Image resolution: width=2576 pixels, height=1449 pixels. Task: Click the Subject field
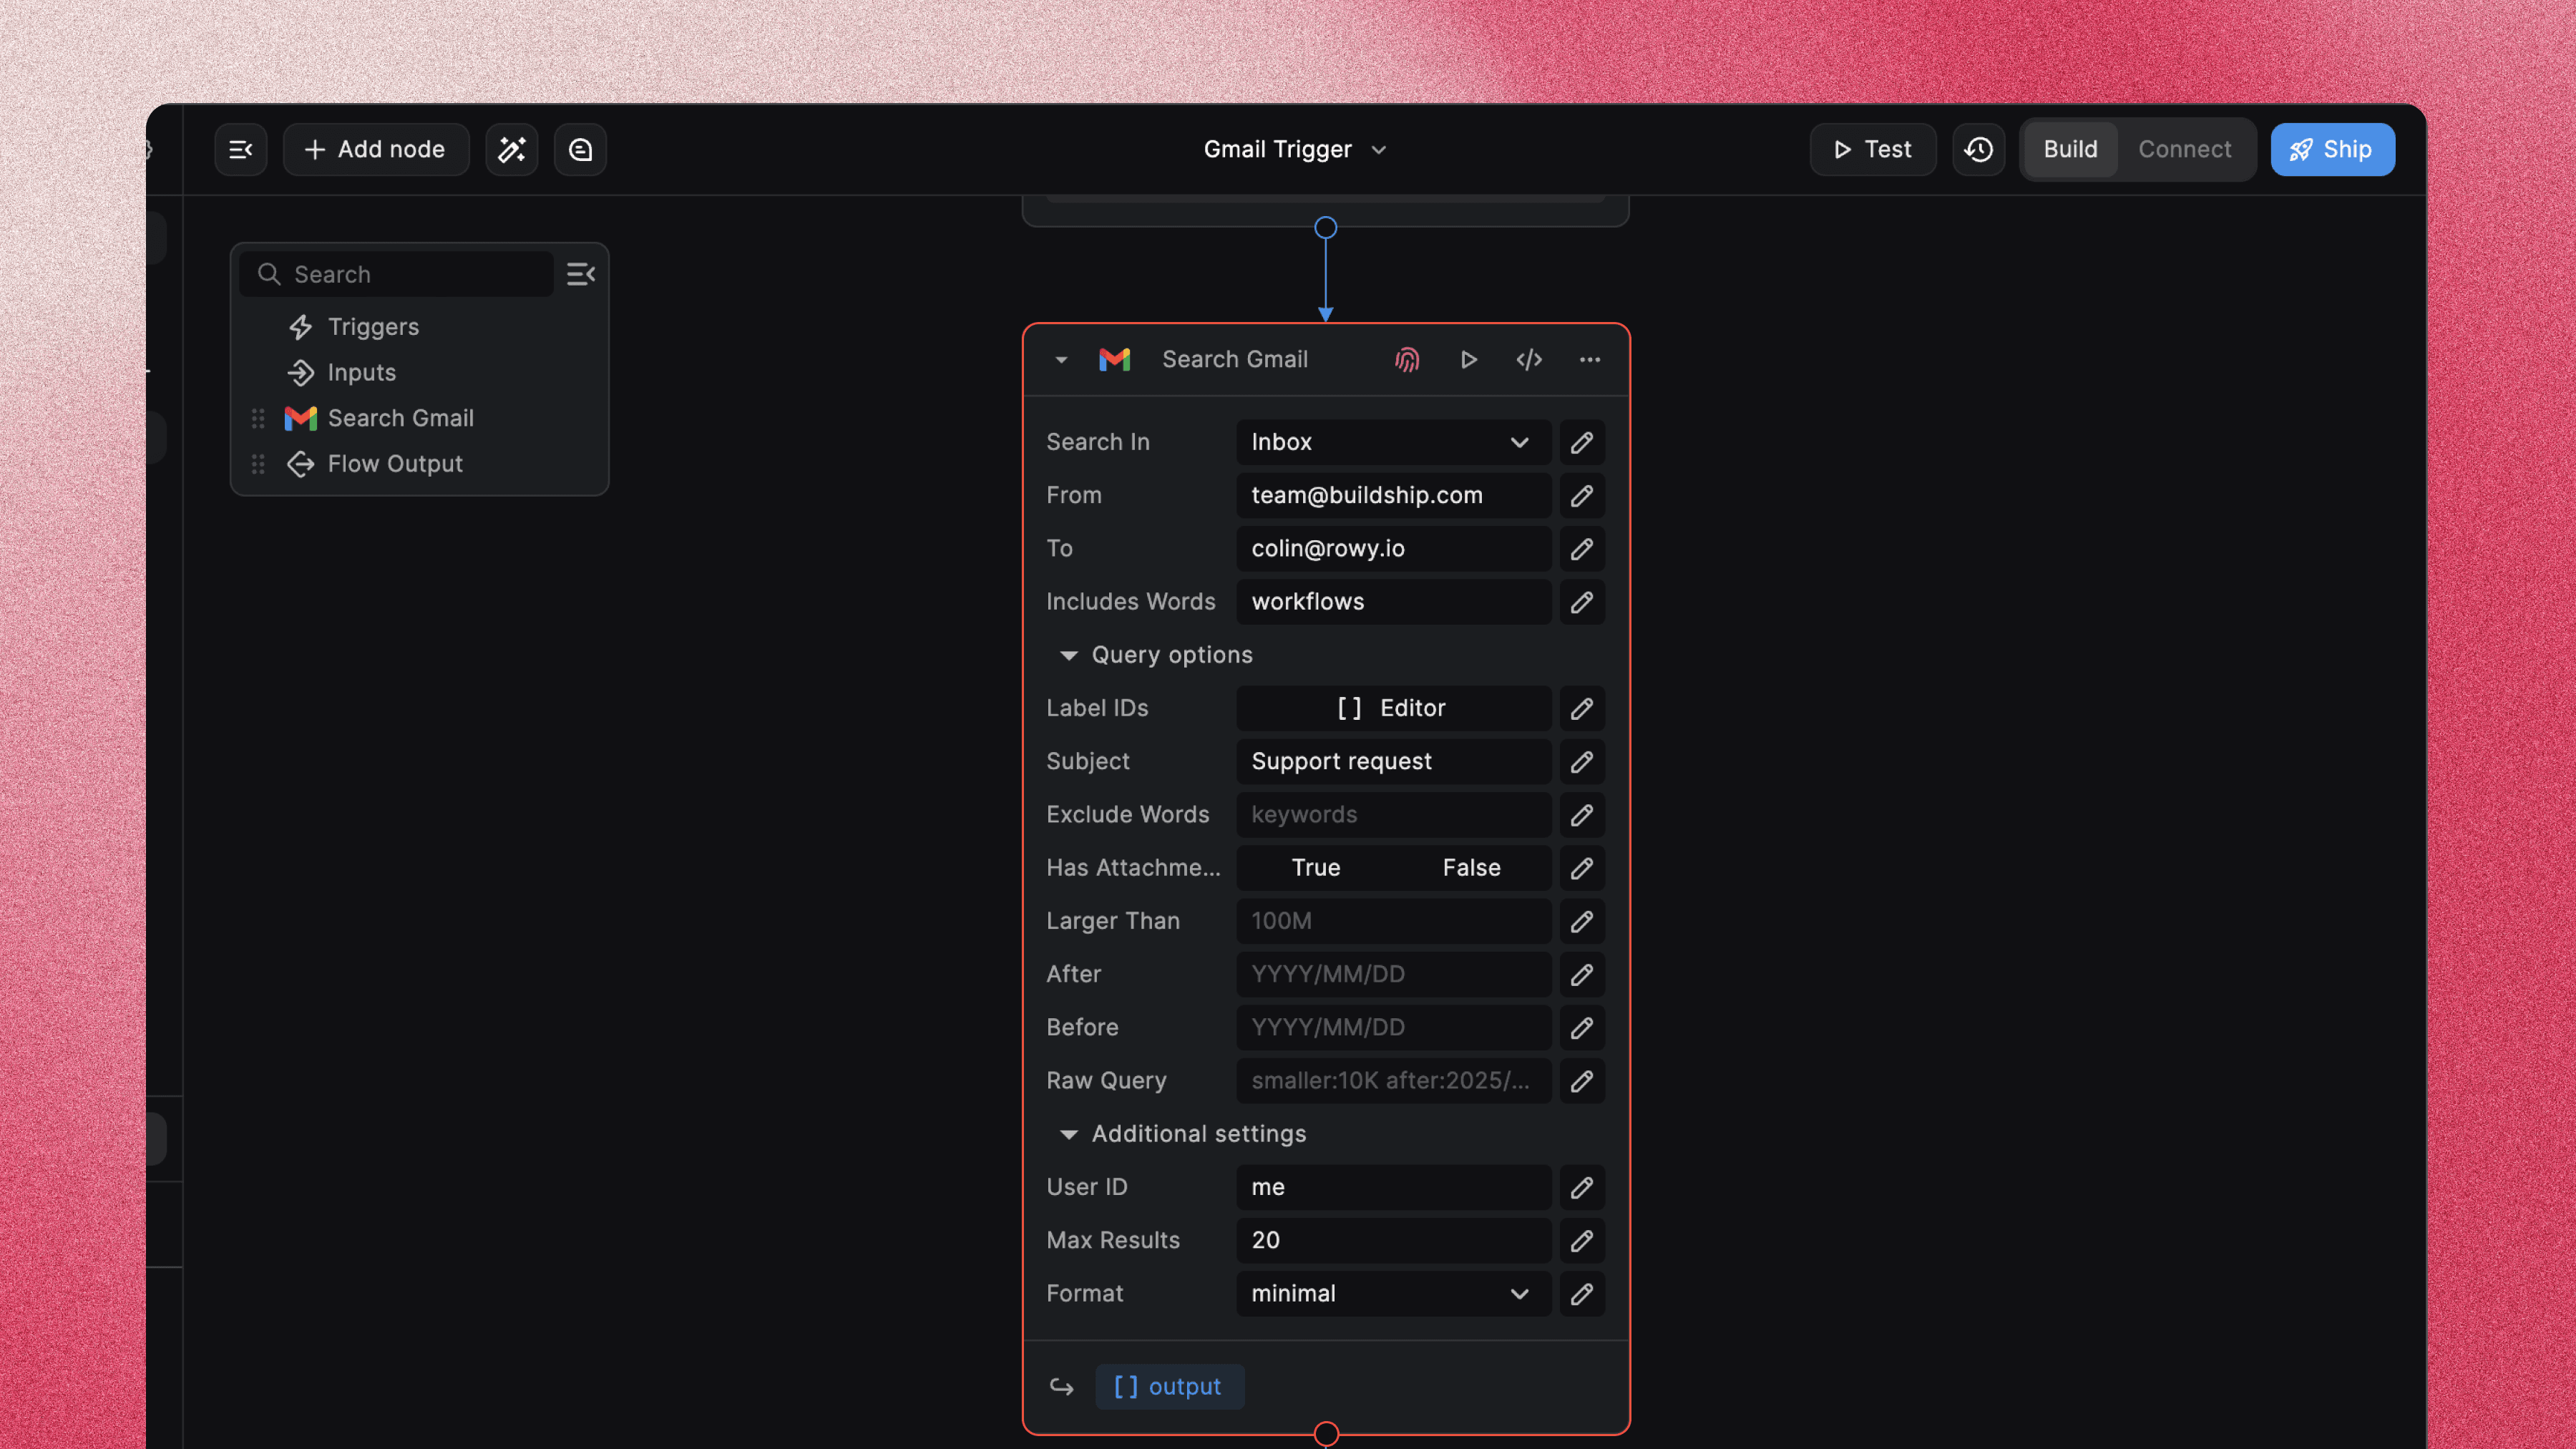pos(1393,761)
